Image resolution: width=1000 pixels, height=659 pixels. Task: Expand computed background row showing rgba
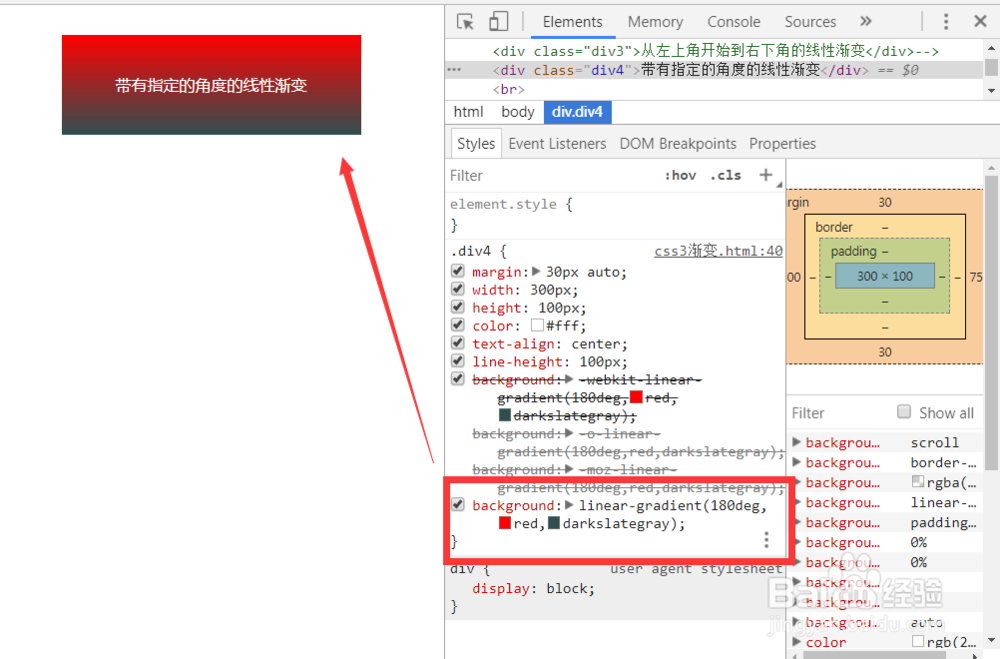coord(797,482)
